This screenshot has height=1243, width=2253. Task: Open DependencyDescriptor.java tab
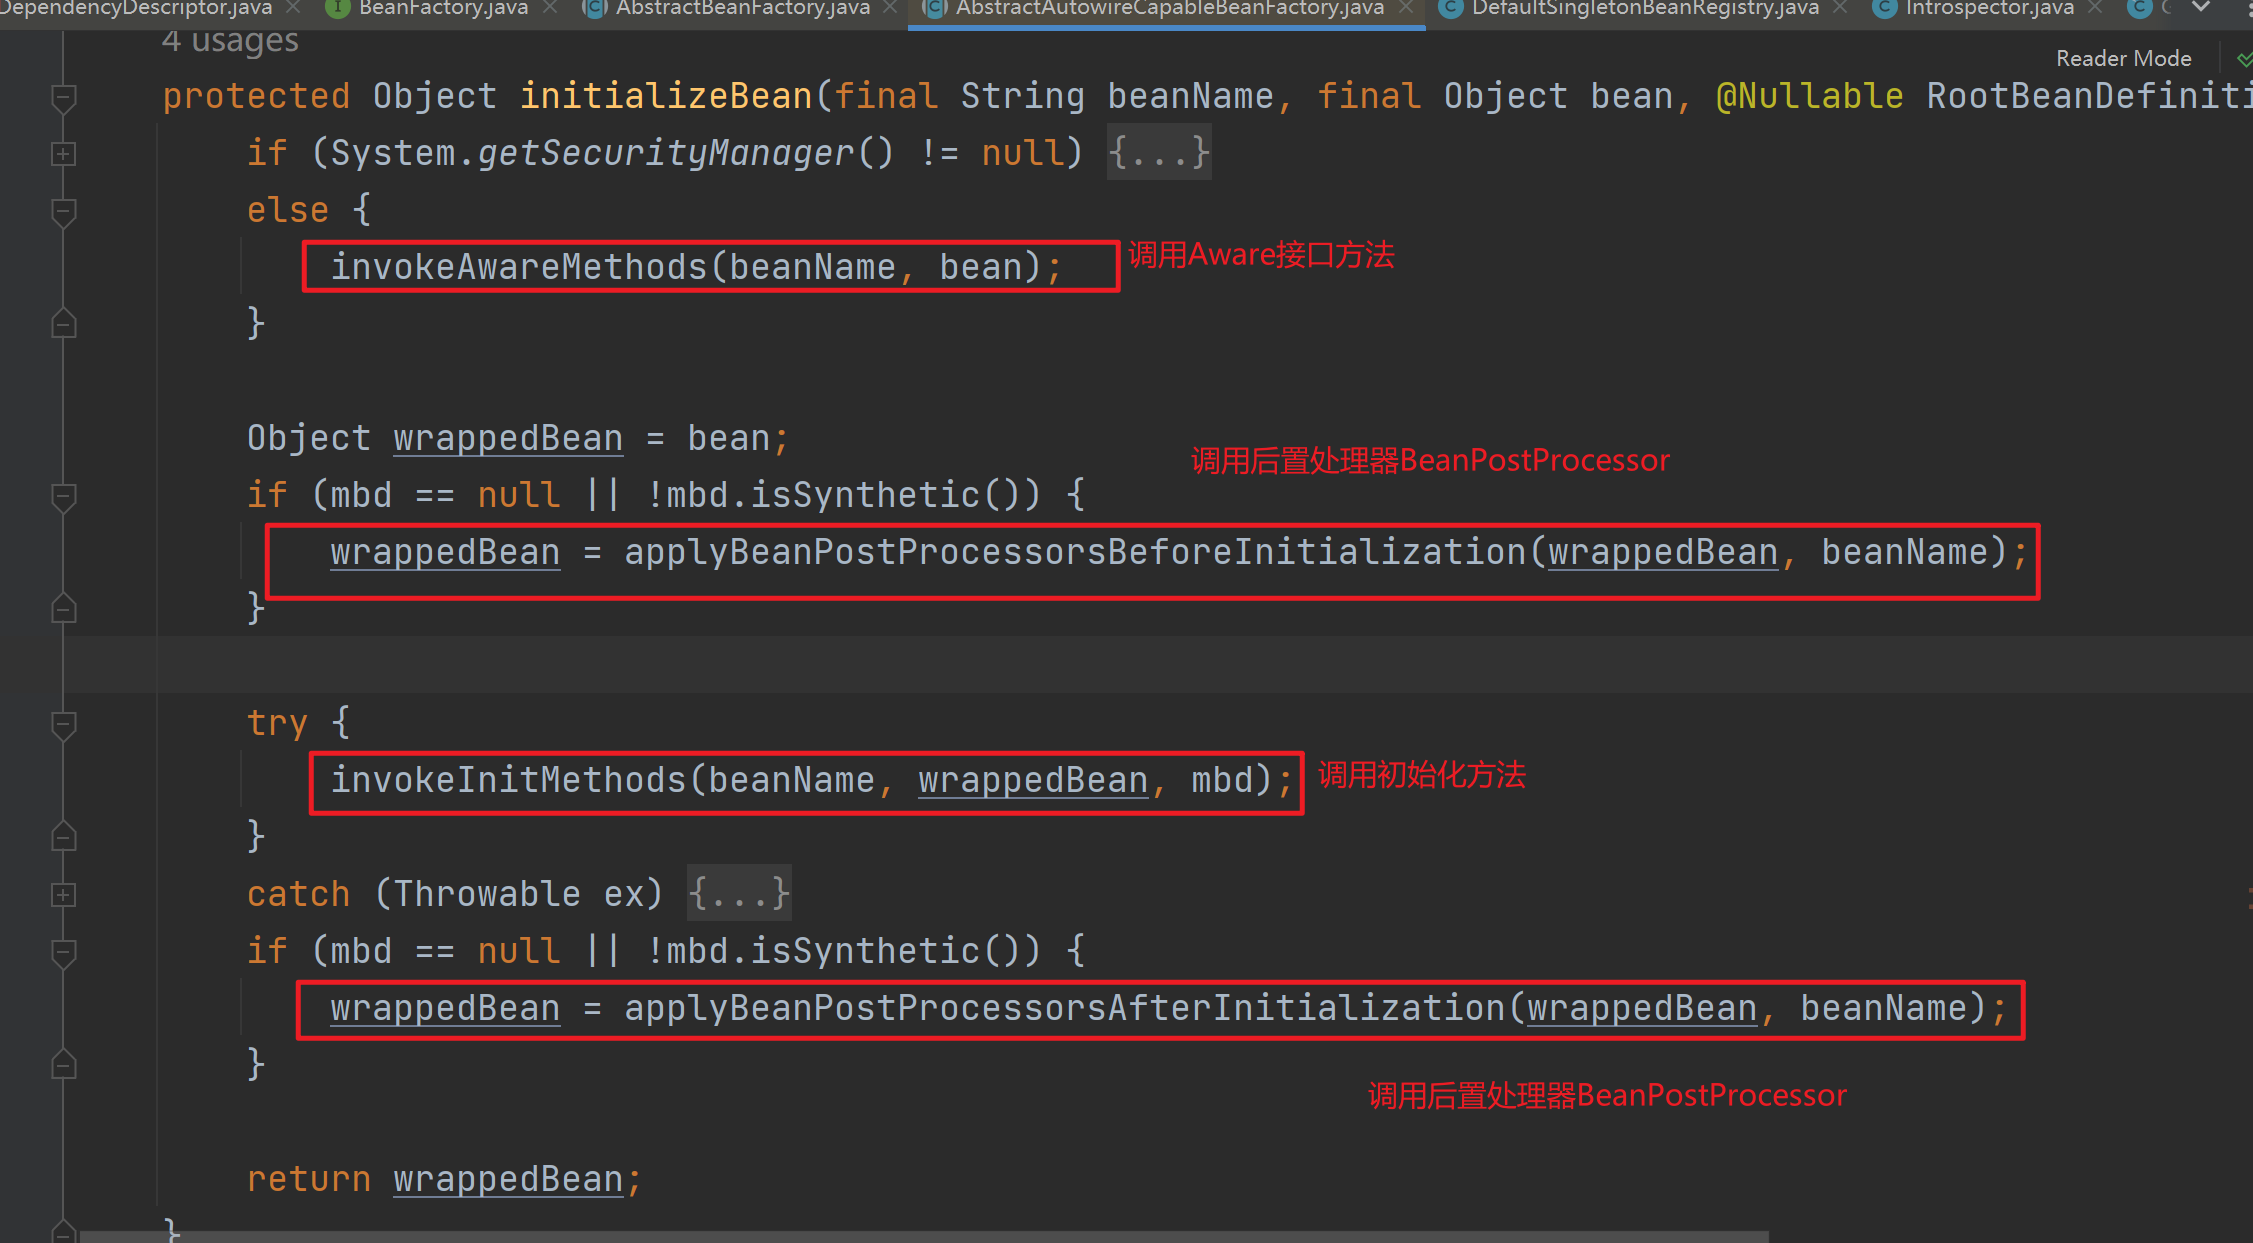135,8
